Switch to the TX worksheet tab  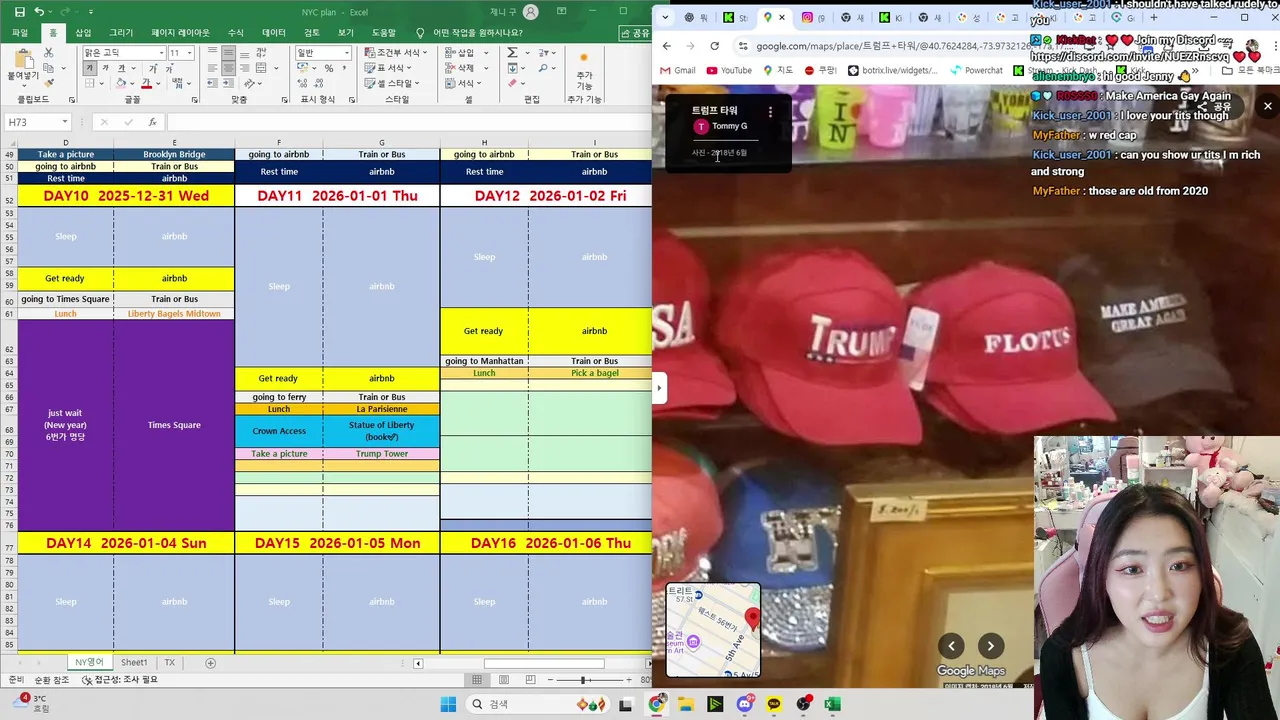click(x=169, y=662)
